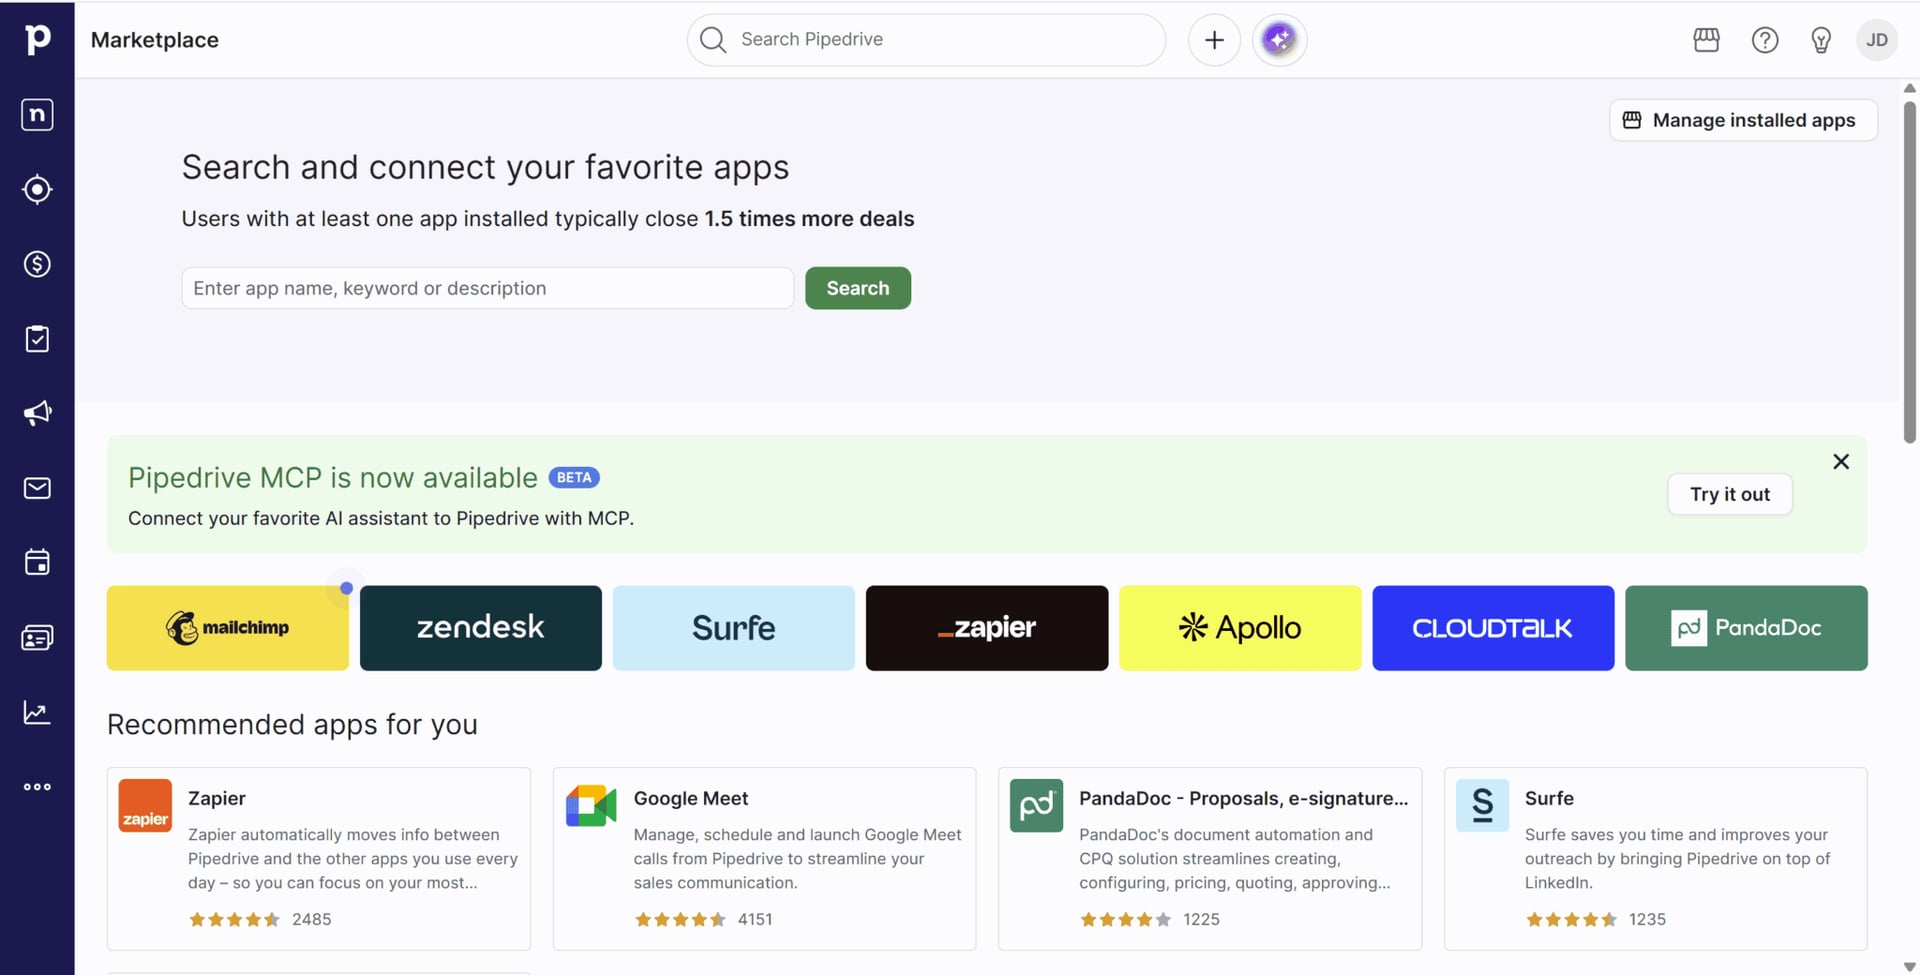Click the Manage installed apps button
Image resolution: width=1920 pixels, height=975 pixels.
click(1743, 120)
